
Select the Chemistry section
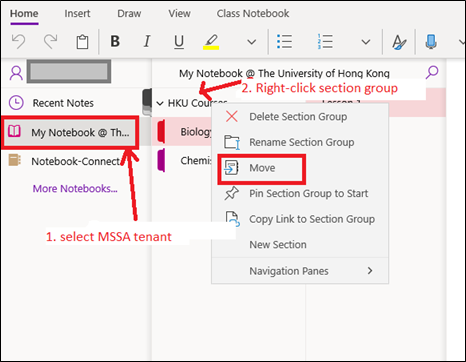[x=196, y=161]
